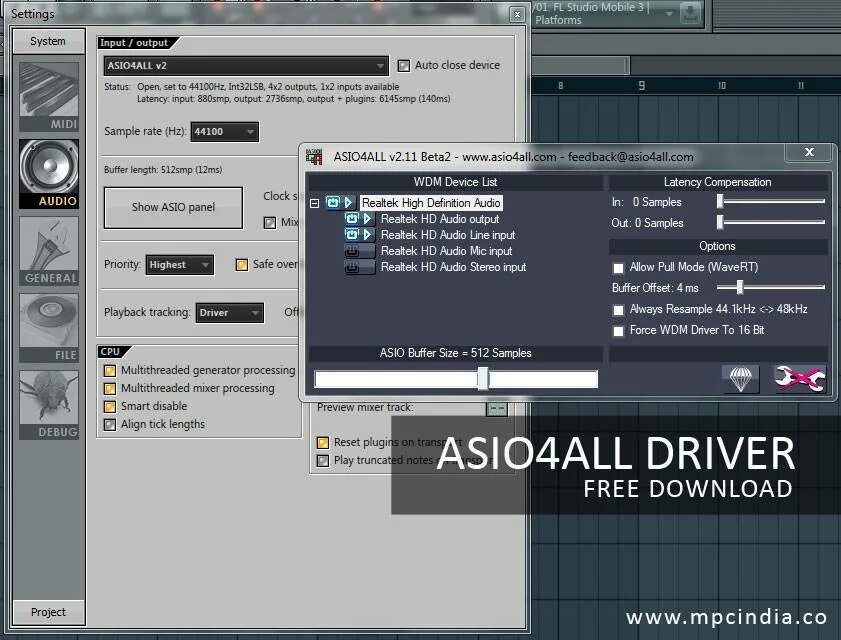Open the DEBUG settings beetle icon
This screenshot has height=640, width=841.
pos(49,404)
